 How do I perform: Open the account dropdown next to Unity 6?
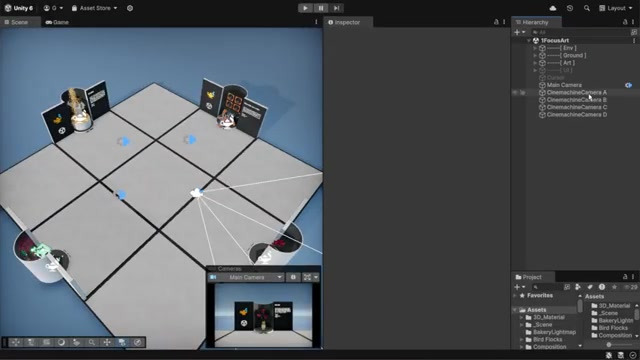pos(53,8)
